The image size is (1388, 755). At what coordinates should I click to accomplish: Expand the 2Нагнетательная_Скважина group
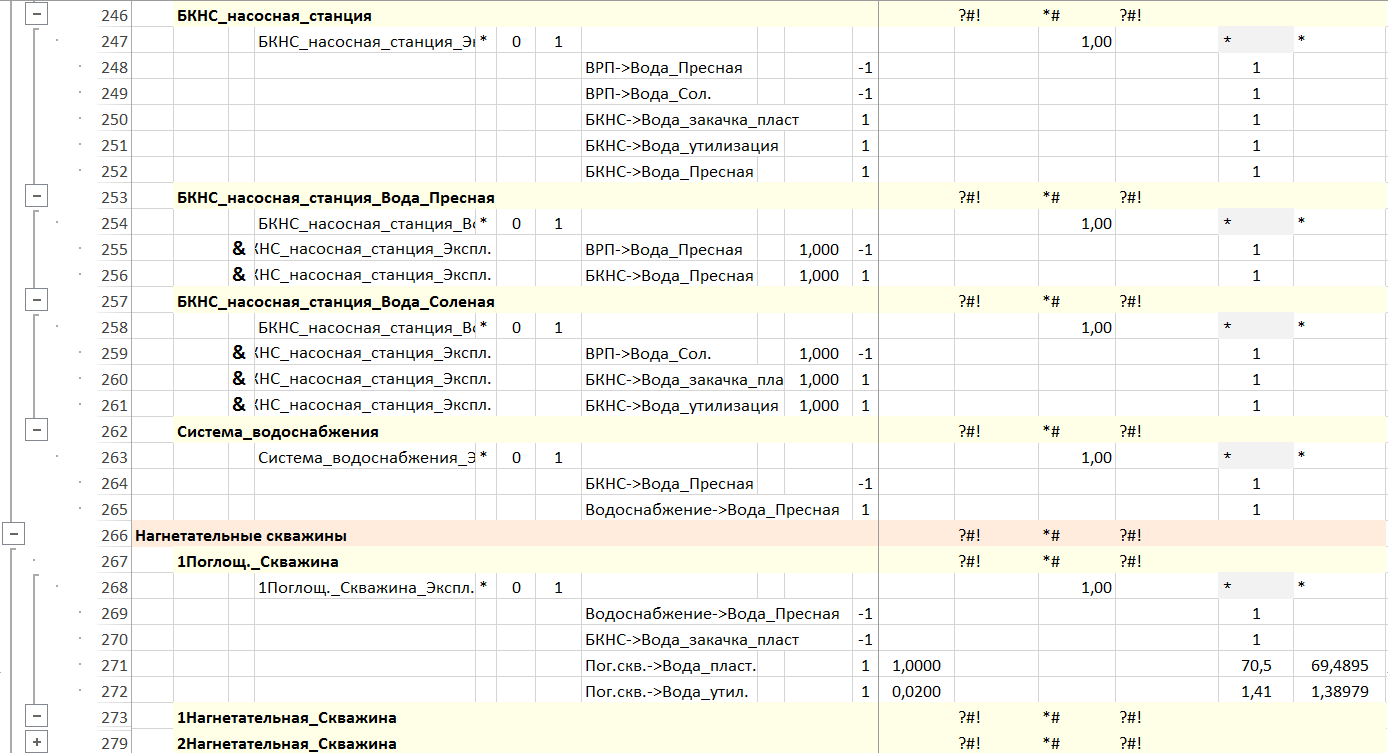[x=37, y=742]
